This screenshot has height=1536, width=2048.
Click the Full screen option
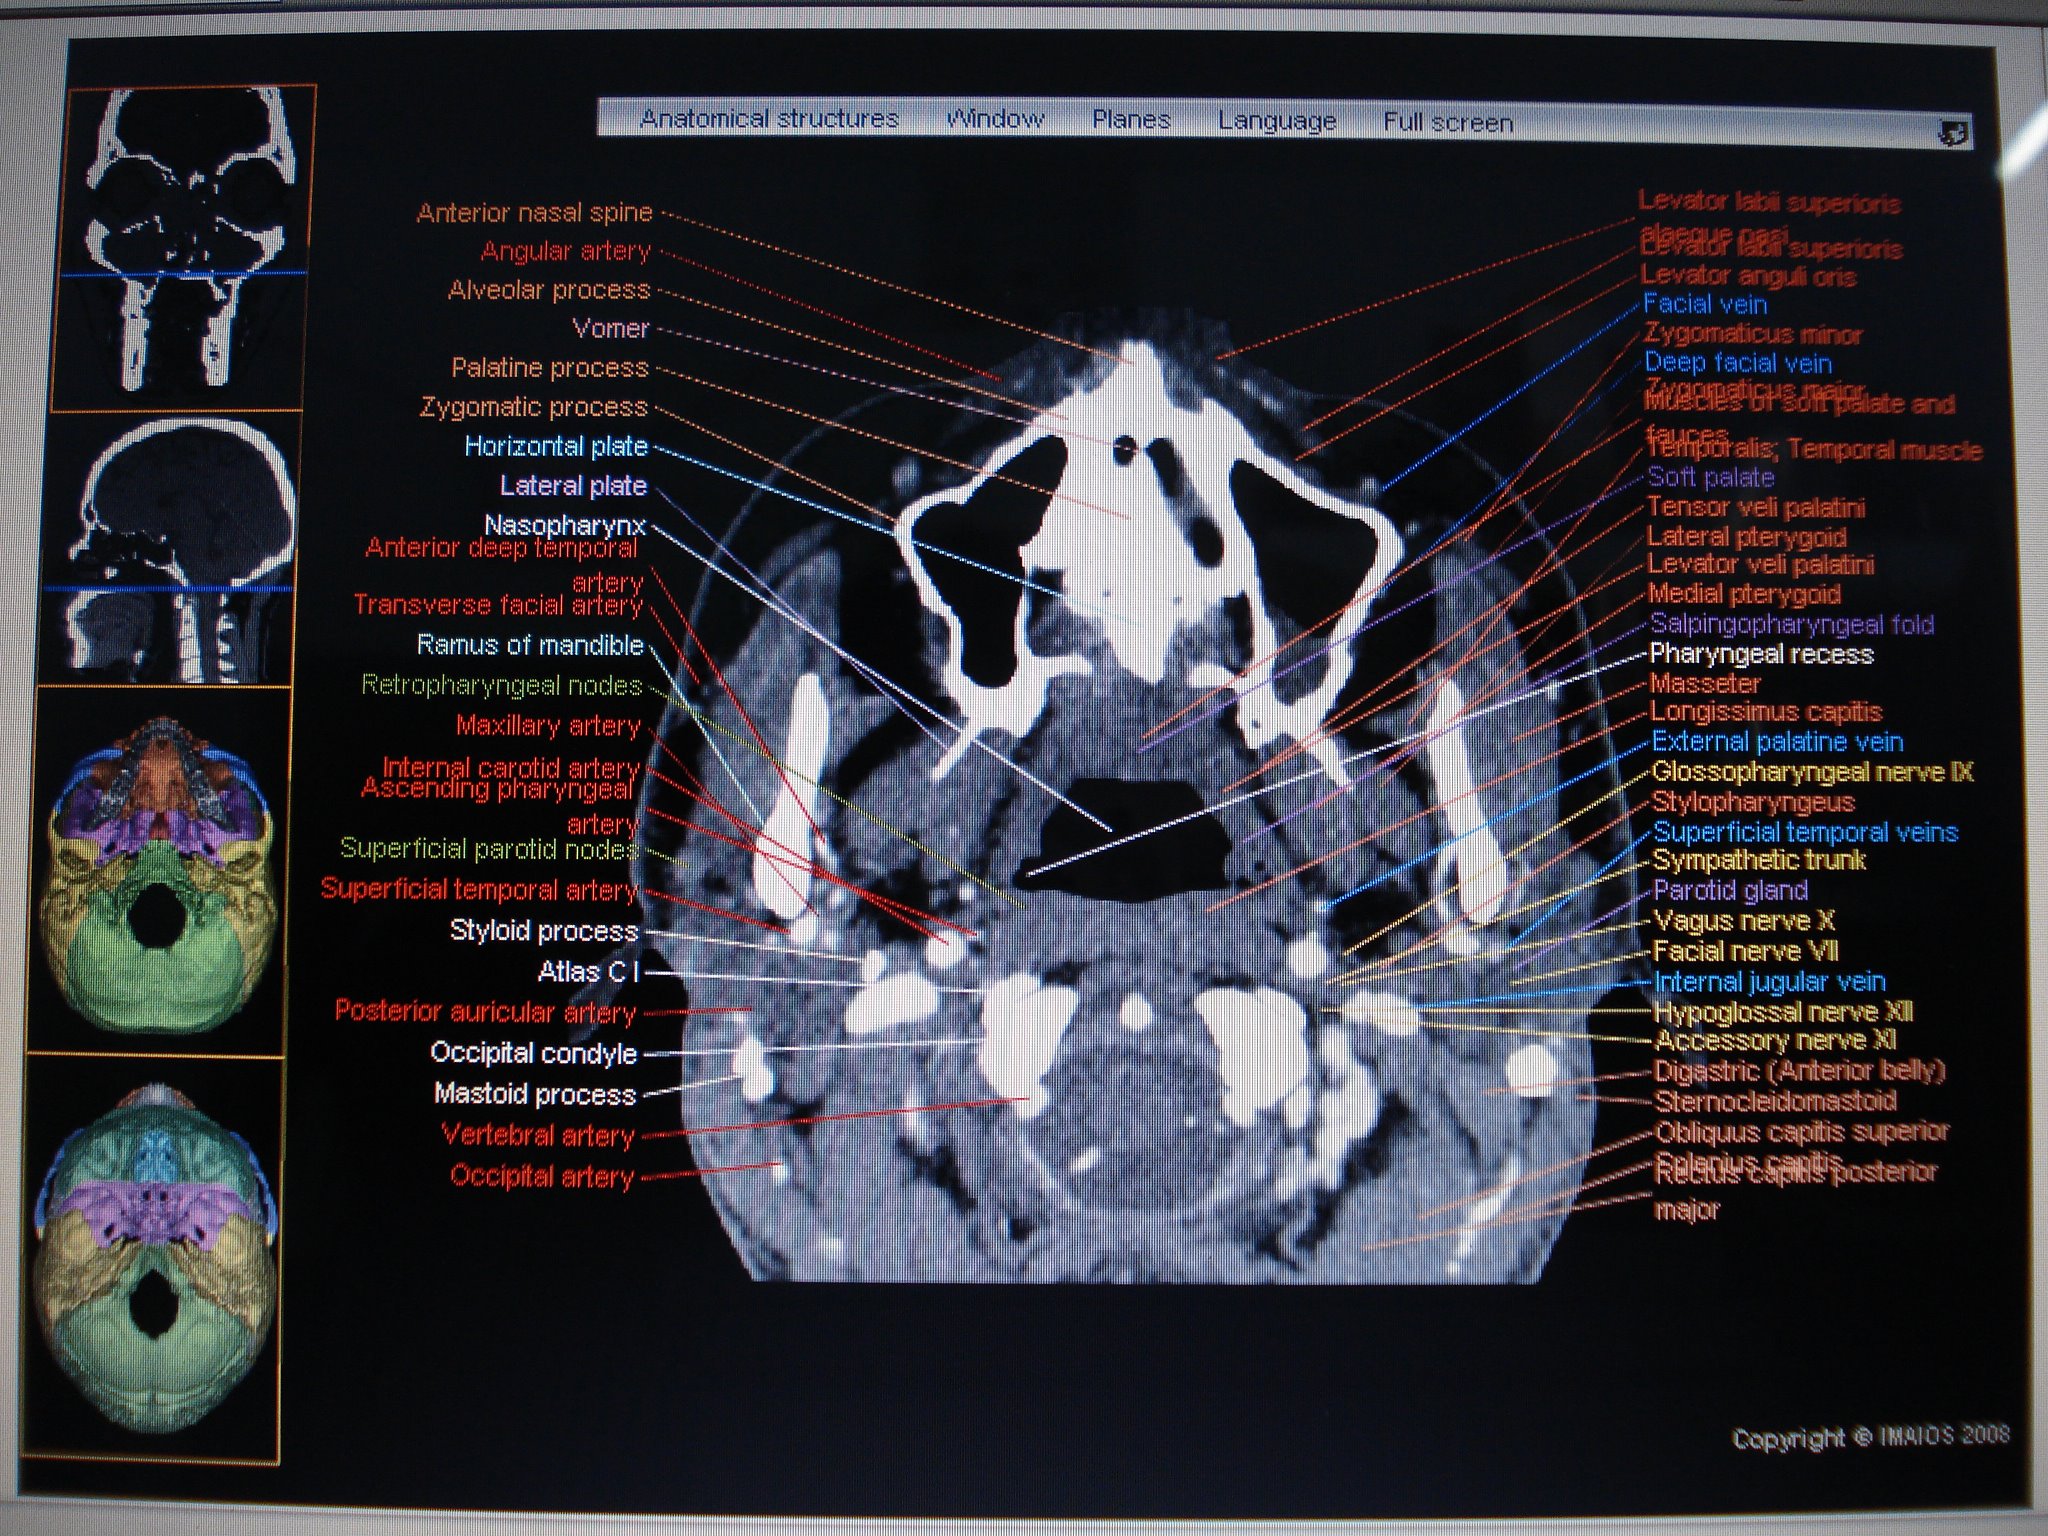point(1448,123)
